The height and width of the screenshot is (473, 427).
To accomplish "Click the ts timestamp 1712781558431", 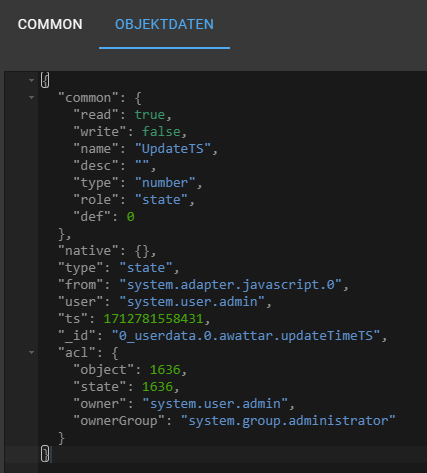I will (x=154, y=319).
